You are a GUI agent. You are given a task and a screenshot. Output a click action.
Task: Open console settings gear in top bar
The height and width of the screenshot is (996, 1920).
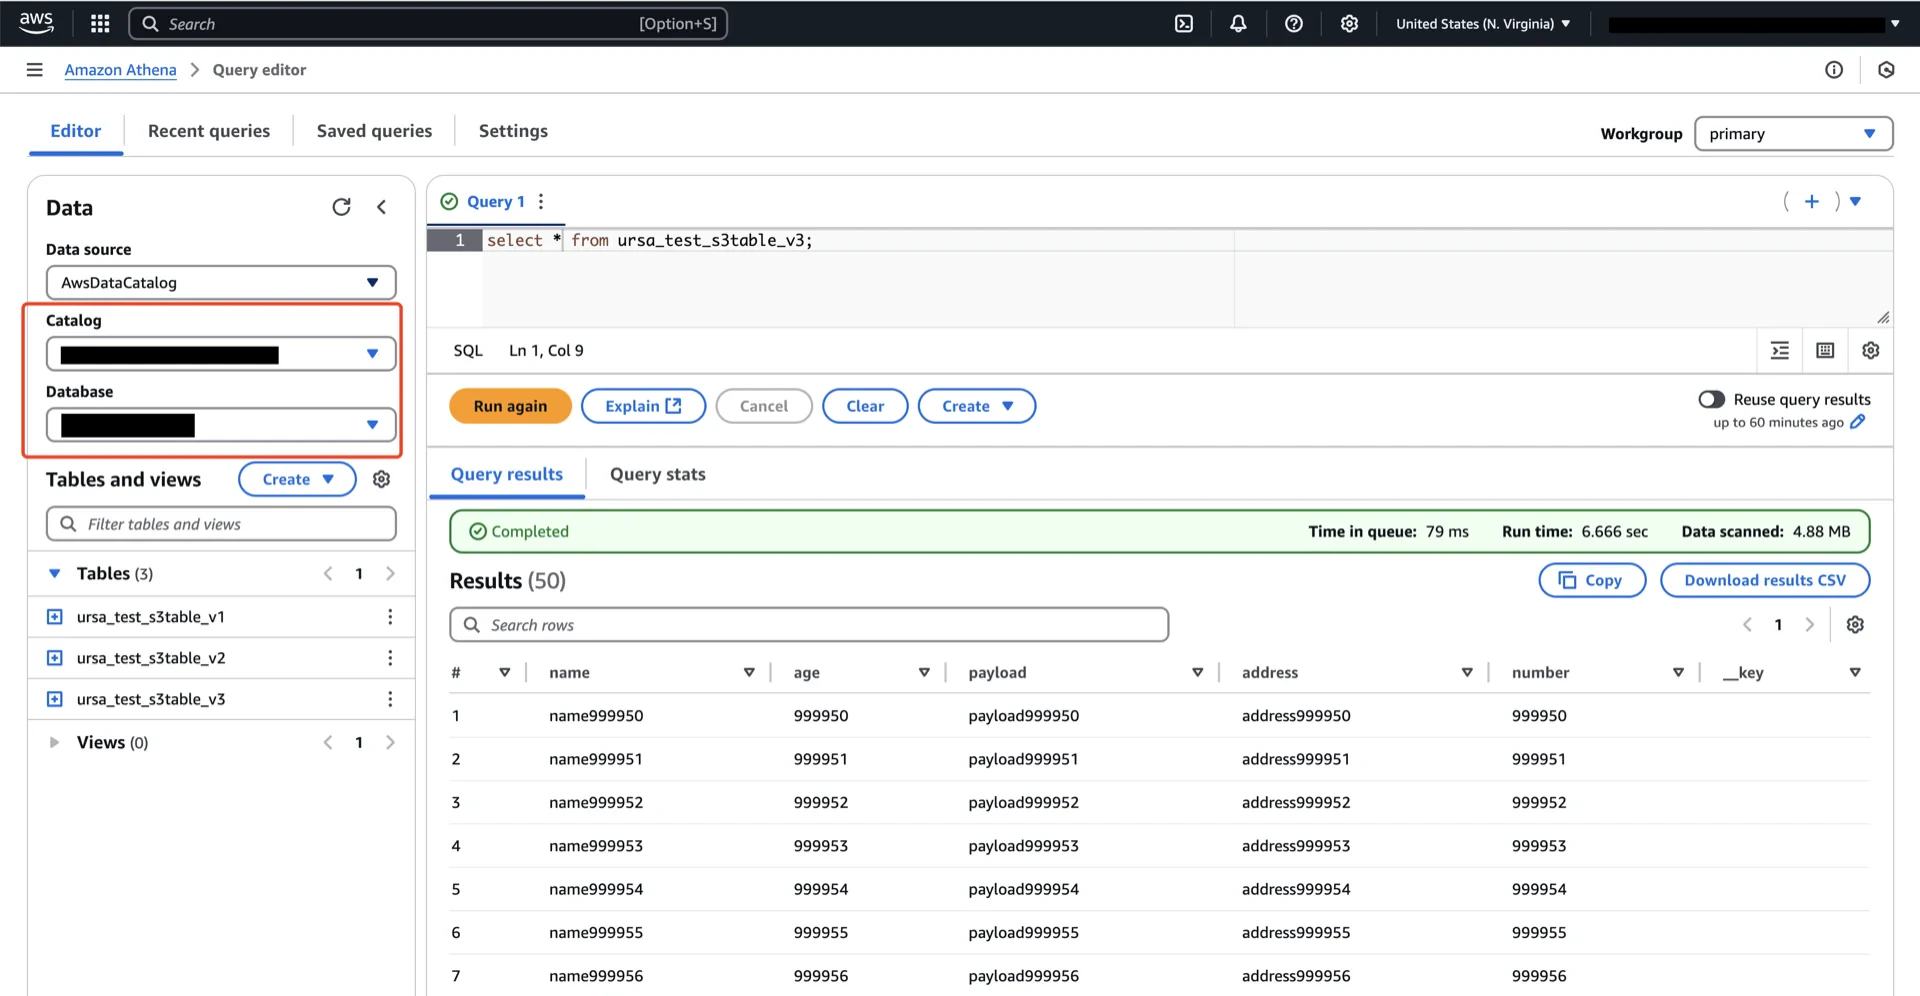coord(1349,23)
